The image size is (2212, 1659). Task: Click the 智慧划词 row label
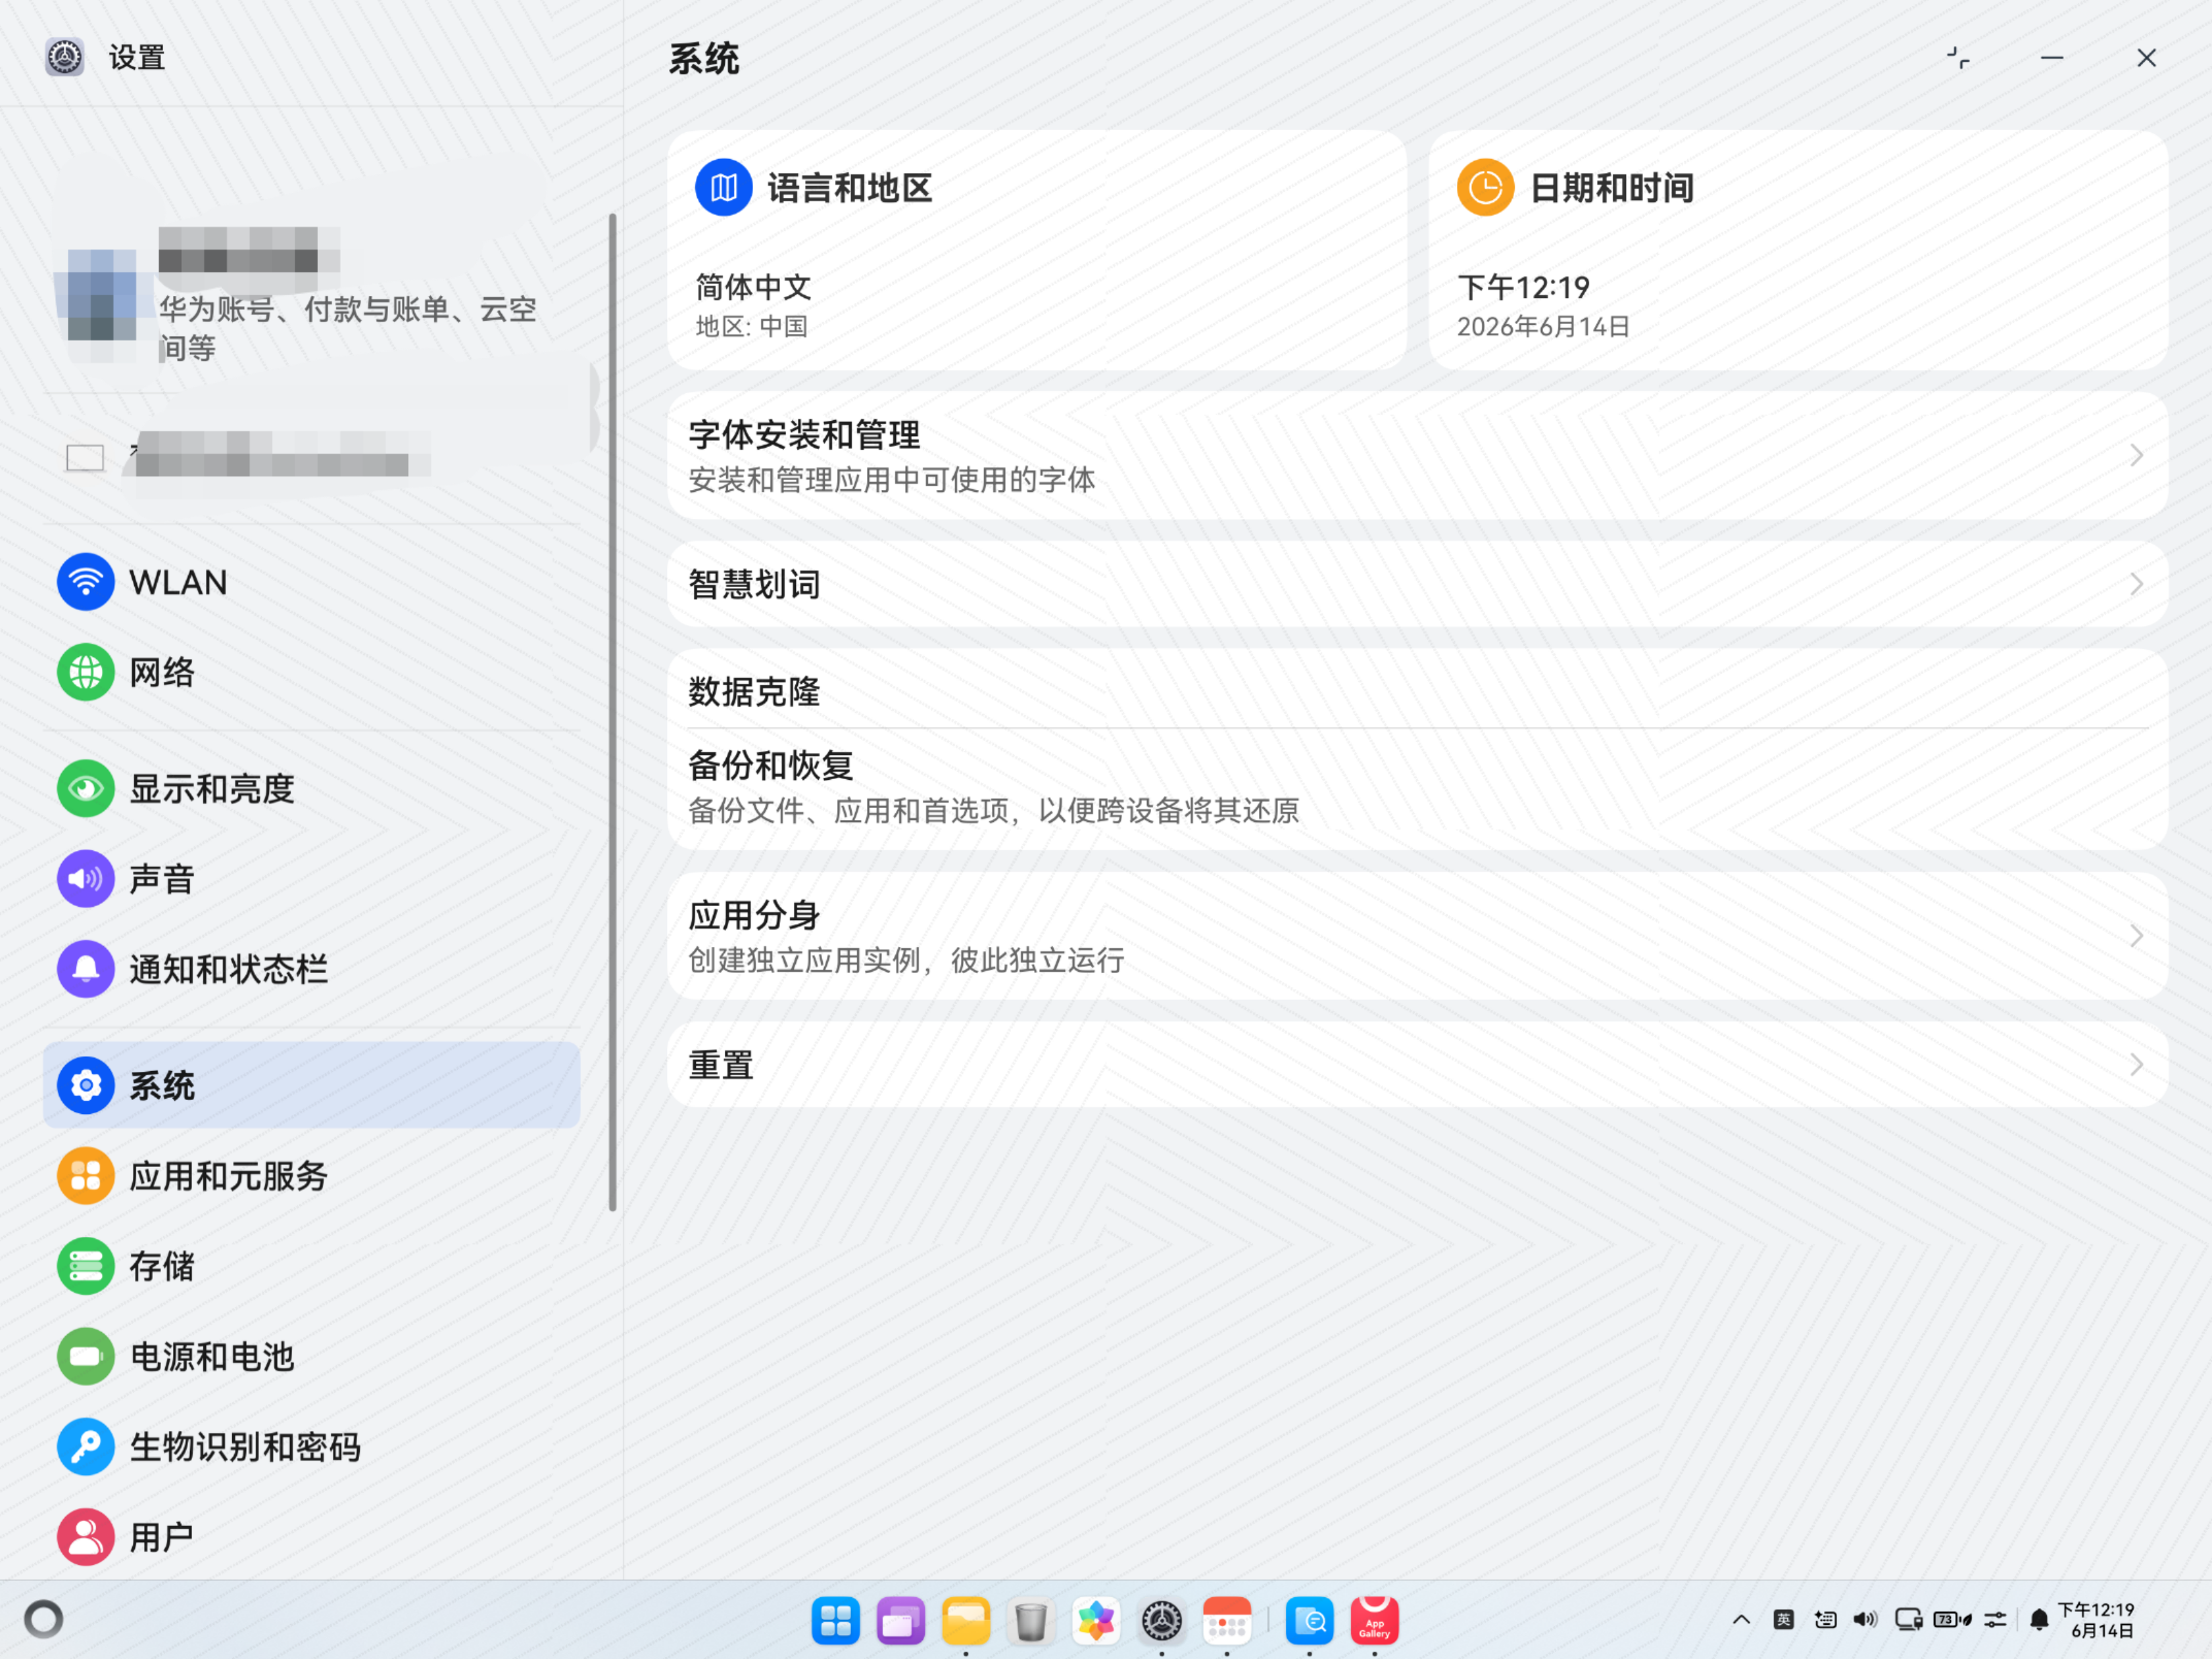tap(754, 584)
